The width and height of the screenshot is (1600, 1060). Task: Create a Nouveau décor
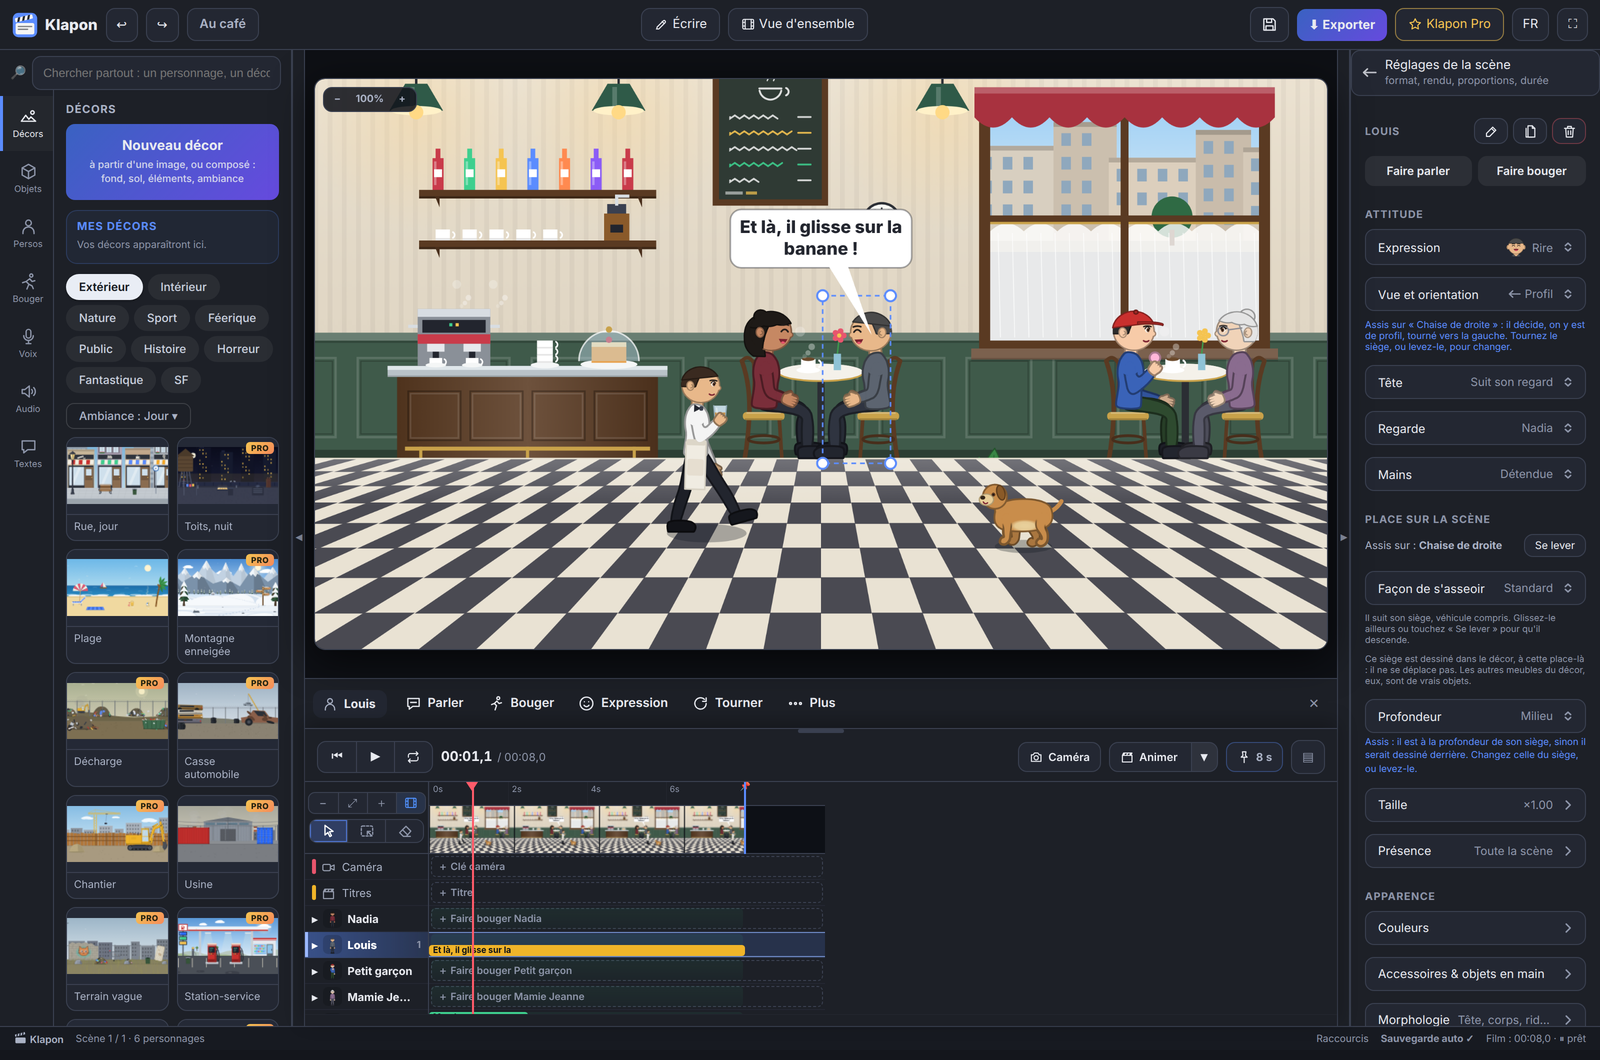(x=172, y=162)
